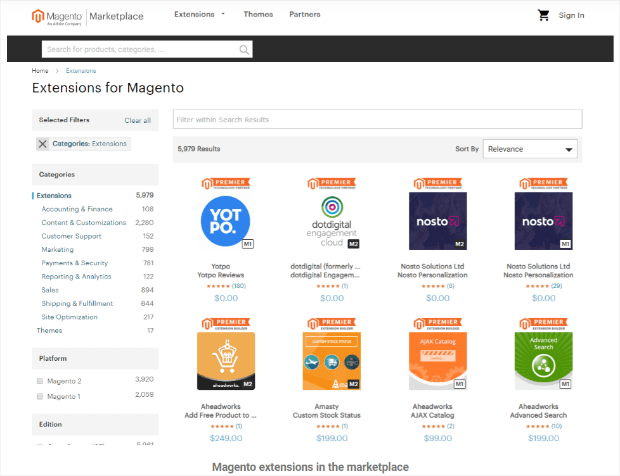Screen dimensions: 620x476
Task: Click the search magnifier icon
Action: 244,49
